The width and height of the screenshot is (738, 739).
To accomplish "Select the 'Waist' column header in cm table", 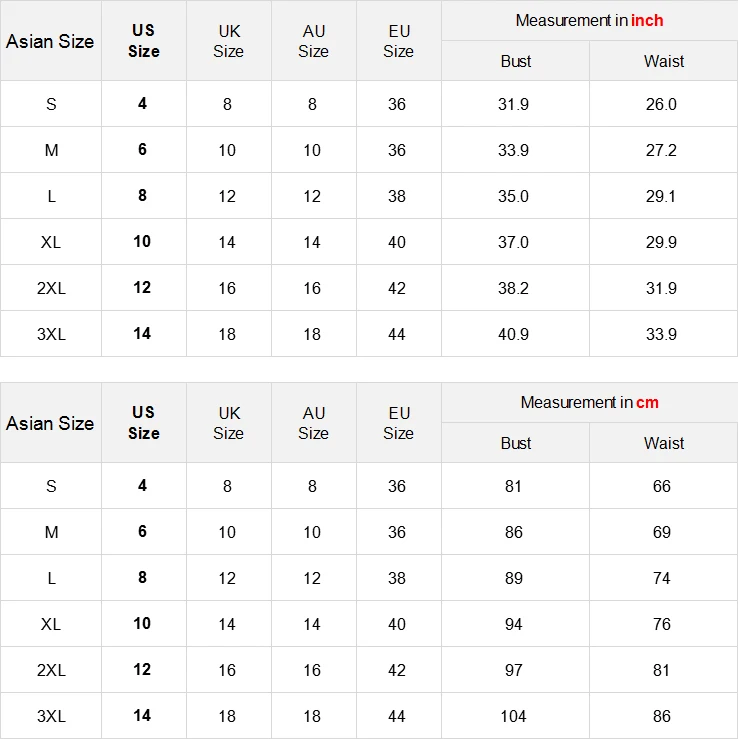I will 664,443.
